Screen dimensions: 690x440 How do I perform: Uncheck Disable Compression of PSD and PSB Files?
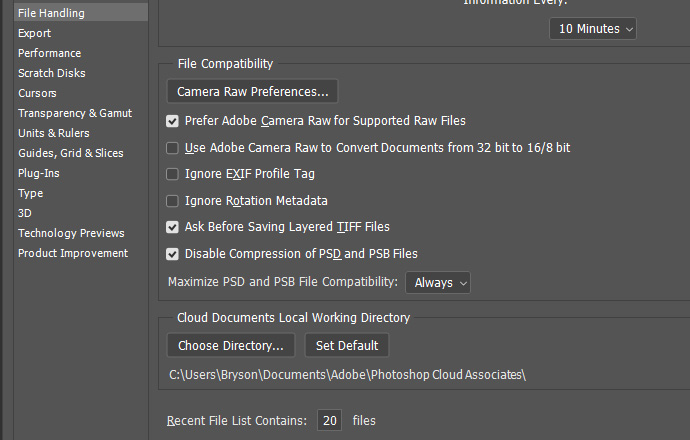[172, 254]
